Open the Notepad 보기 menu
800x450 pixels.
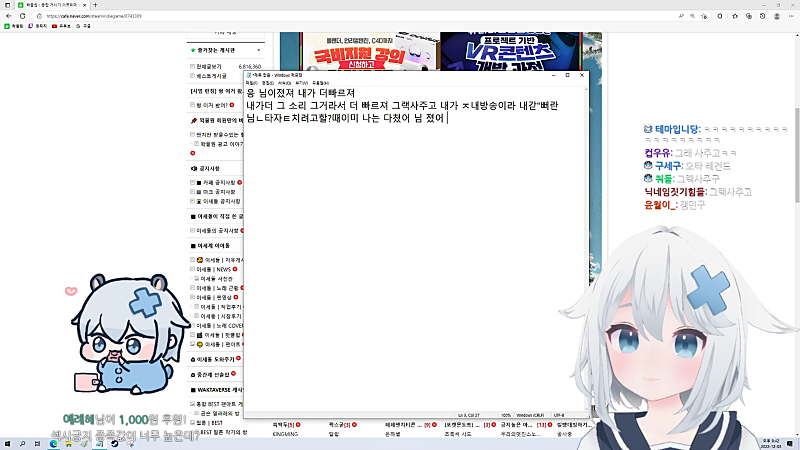[x=302, y=83]
